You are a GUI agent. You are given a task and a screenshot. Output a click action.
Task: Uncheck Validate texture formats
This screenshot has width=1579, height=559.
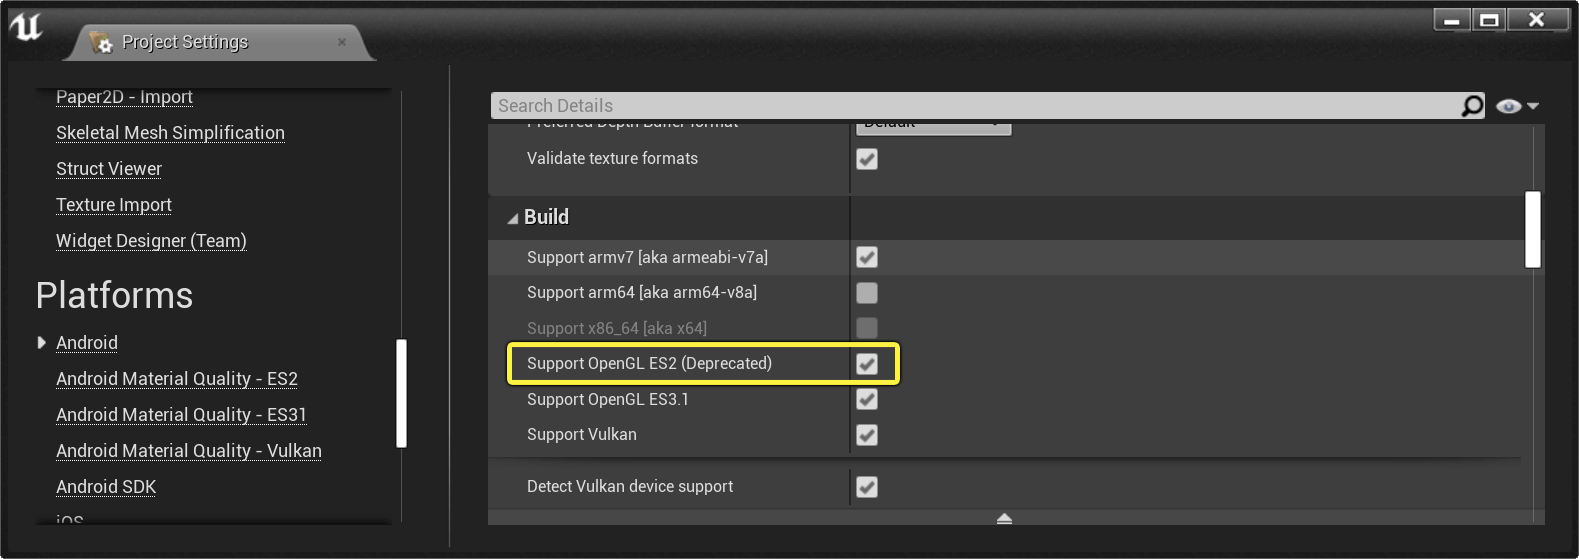tap(867, 159)
